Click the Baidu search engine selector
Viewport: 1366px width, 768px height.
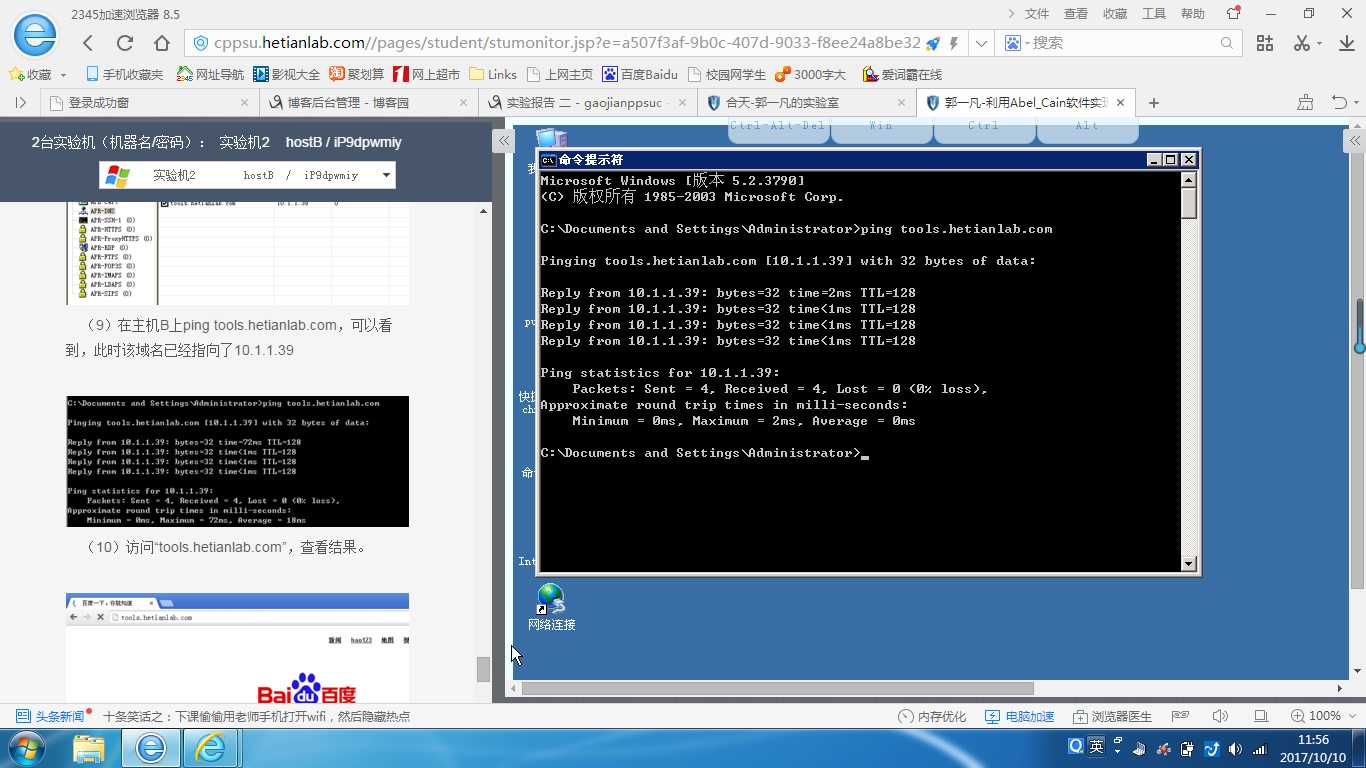(1017, 43)
